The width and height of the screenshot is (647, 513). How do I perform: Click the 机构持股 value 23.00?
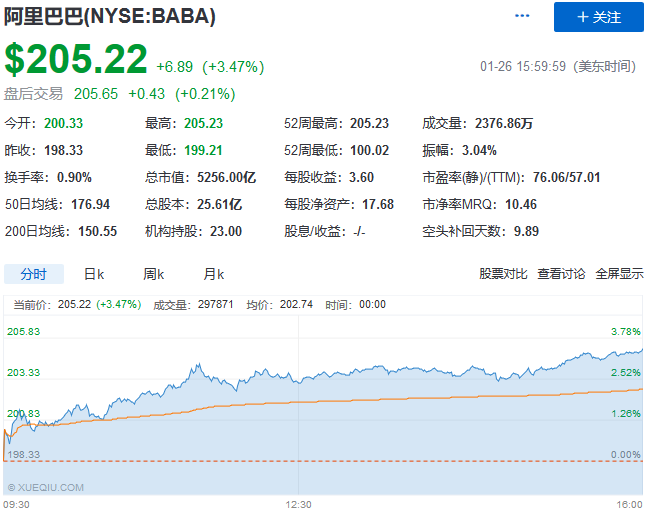(x=226, y=231)
